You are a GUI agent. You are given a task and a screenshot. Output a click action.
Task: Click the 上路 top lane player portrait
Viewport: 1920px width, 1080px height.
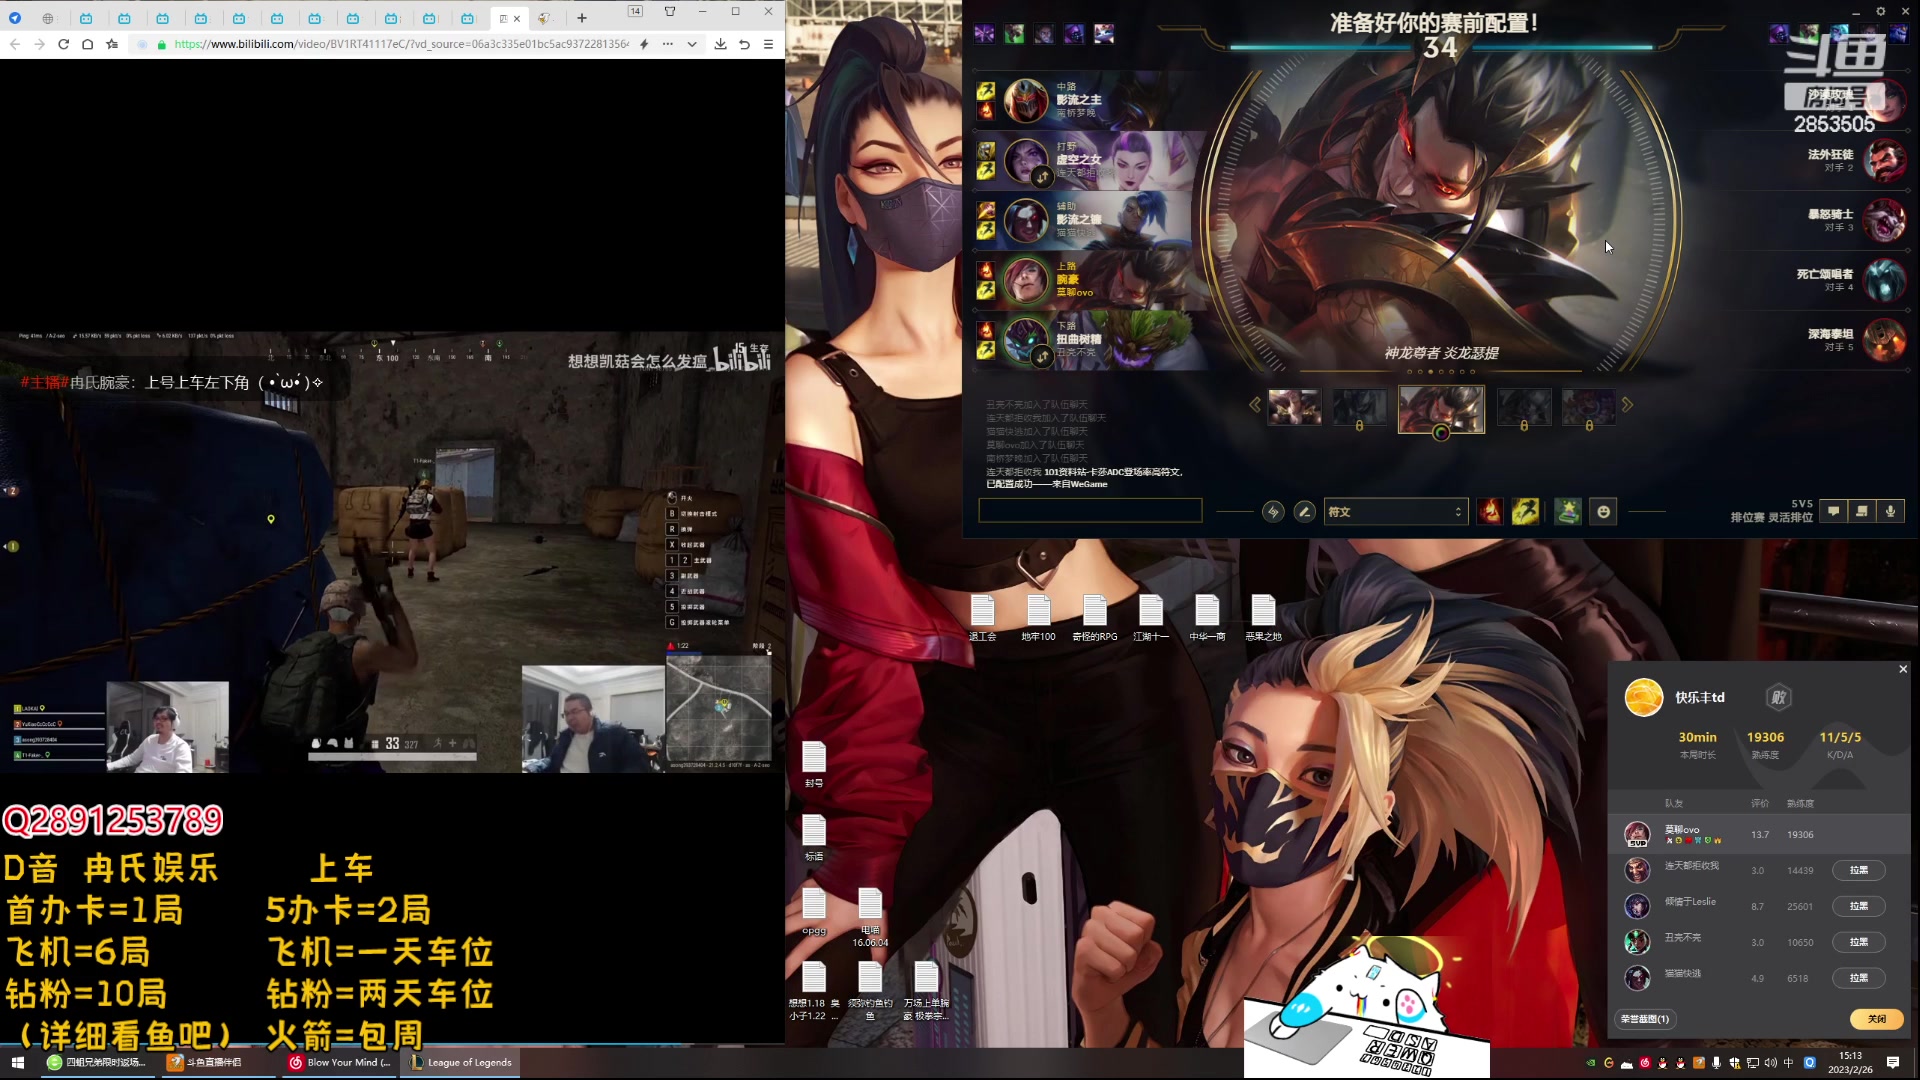[x=1026, y=280]
